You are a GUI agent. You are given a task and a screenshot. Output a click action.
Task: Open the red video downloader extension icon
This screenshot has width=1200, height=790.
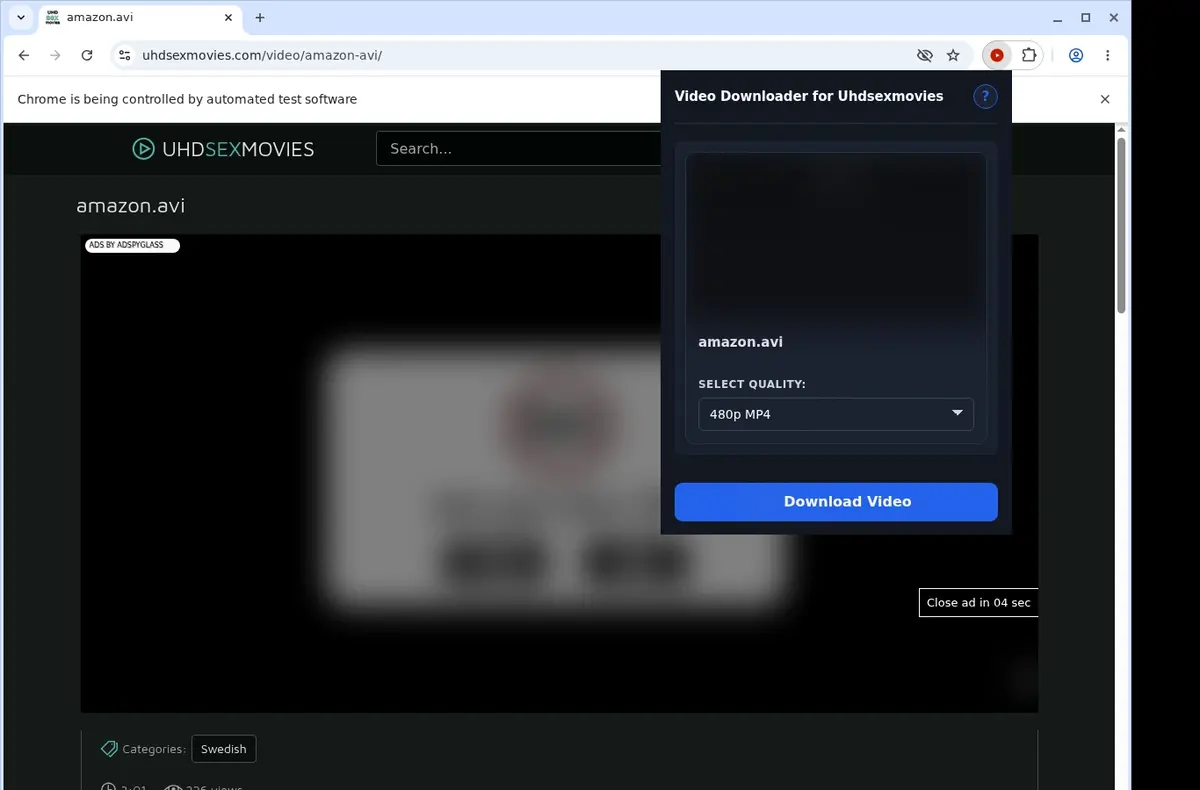click(997, 56)
